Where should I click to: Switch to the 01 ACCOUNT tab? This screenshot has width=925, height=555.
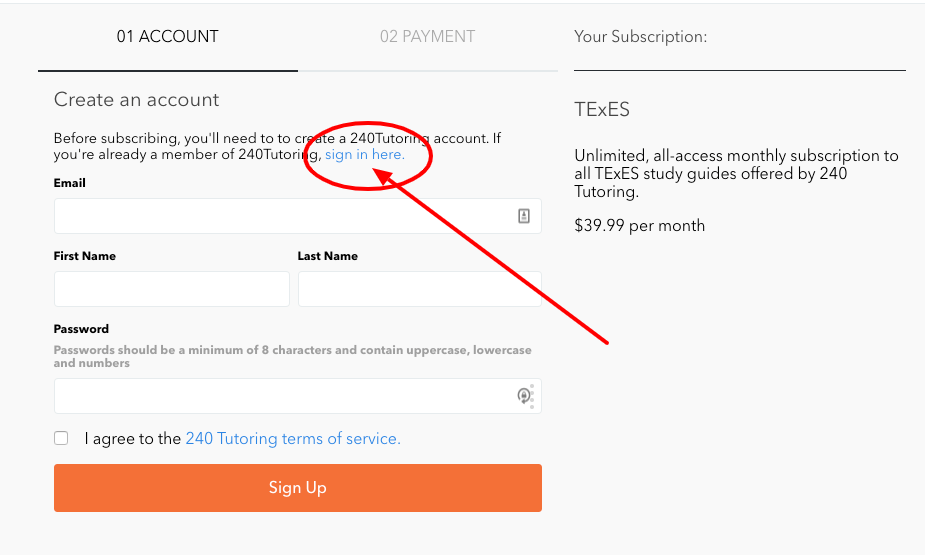pyautogui.click(x=168, y=37)
